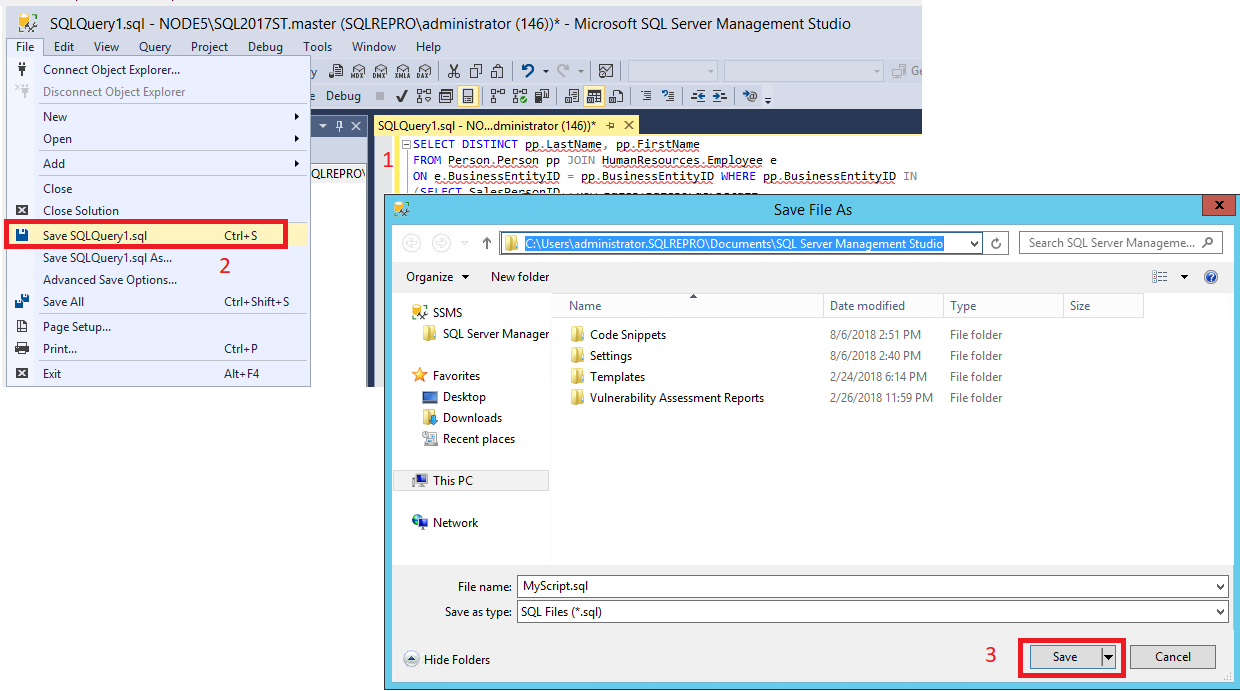The width and height of the screenshot is (1240, 691).
Task: Open a new MDX query window
Action: point(358,70)
